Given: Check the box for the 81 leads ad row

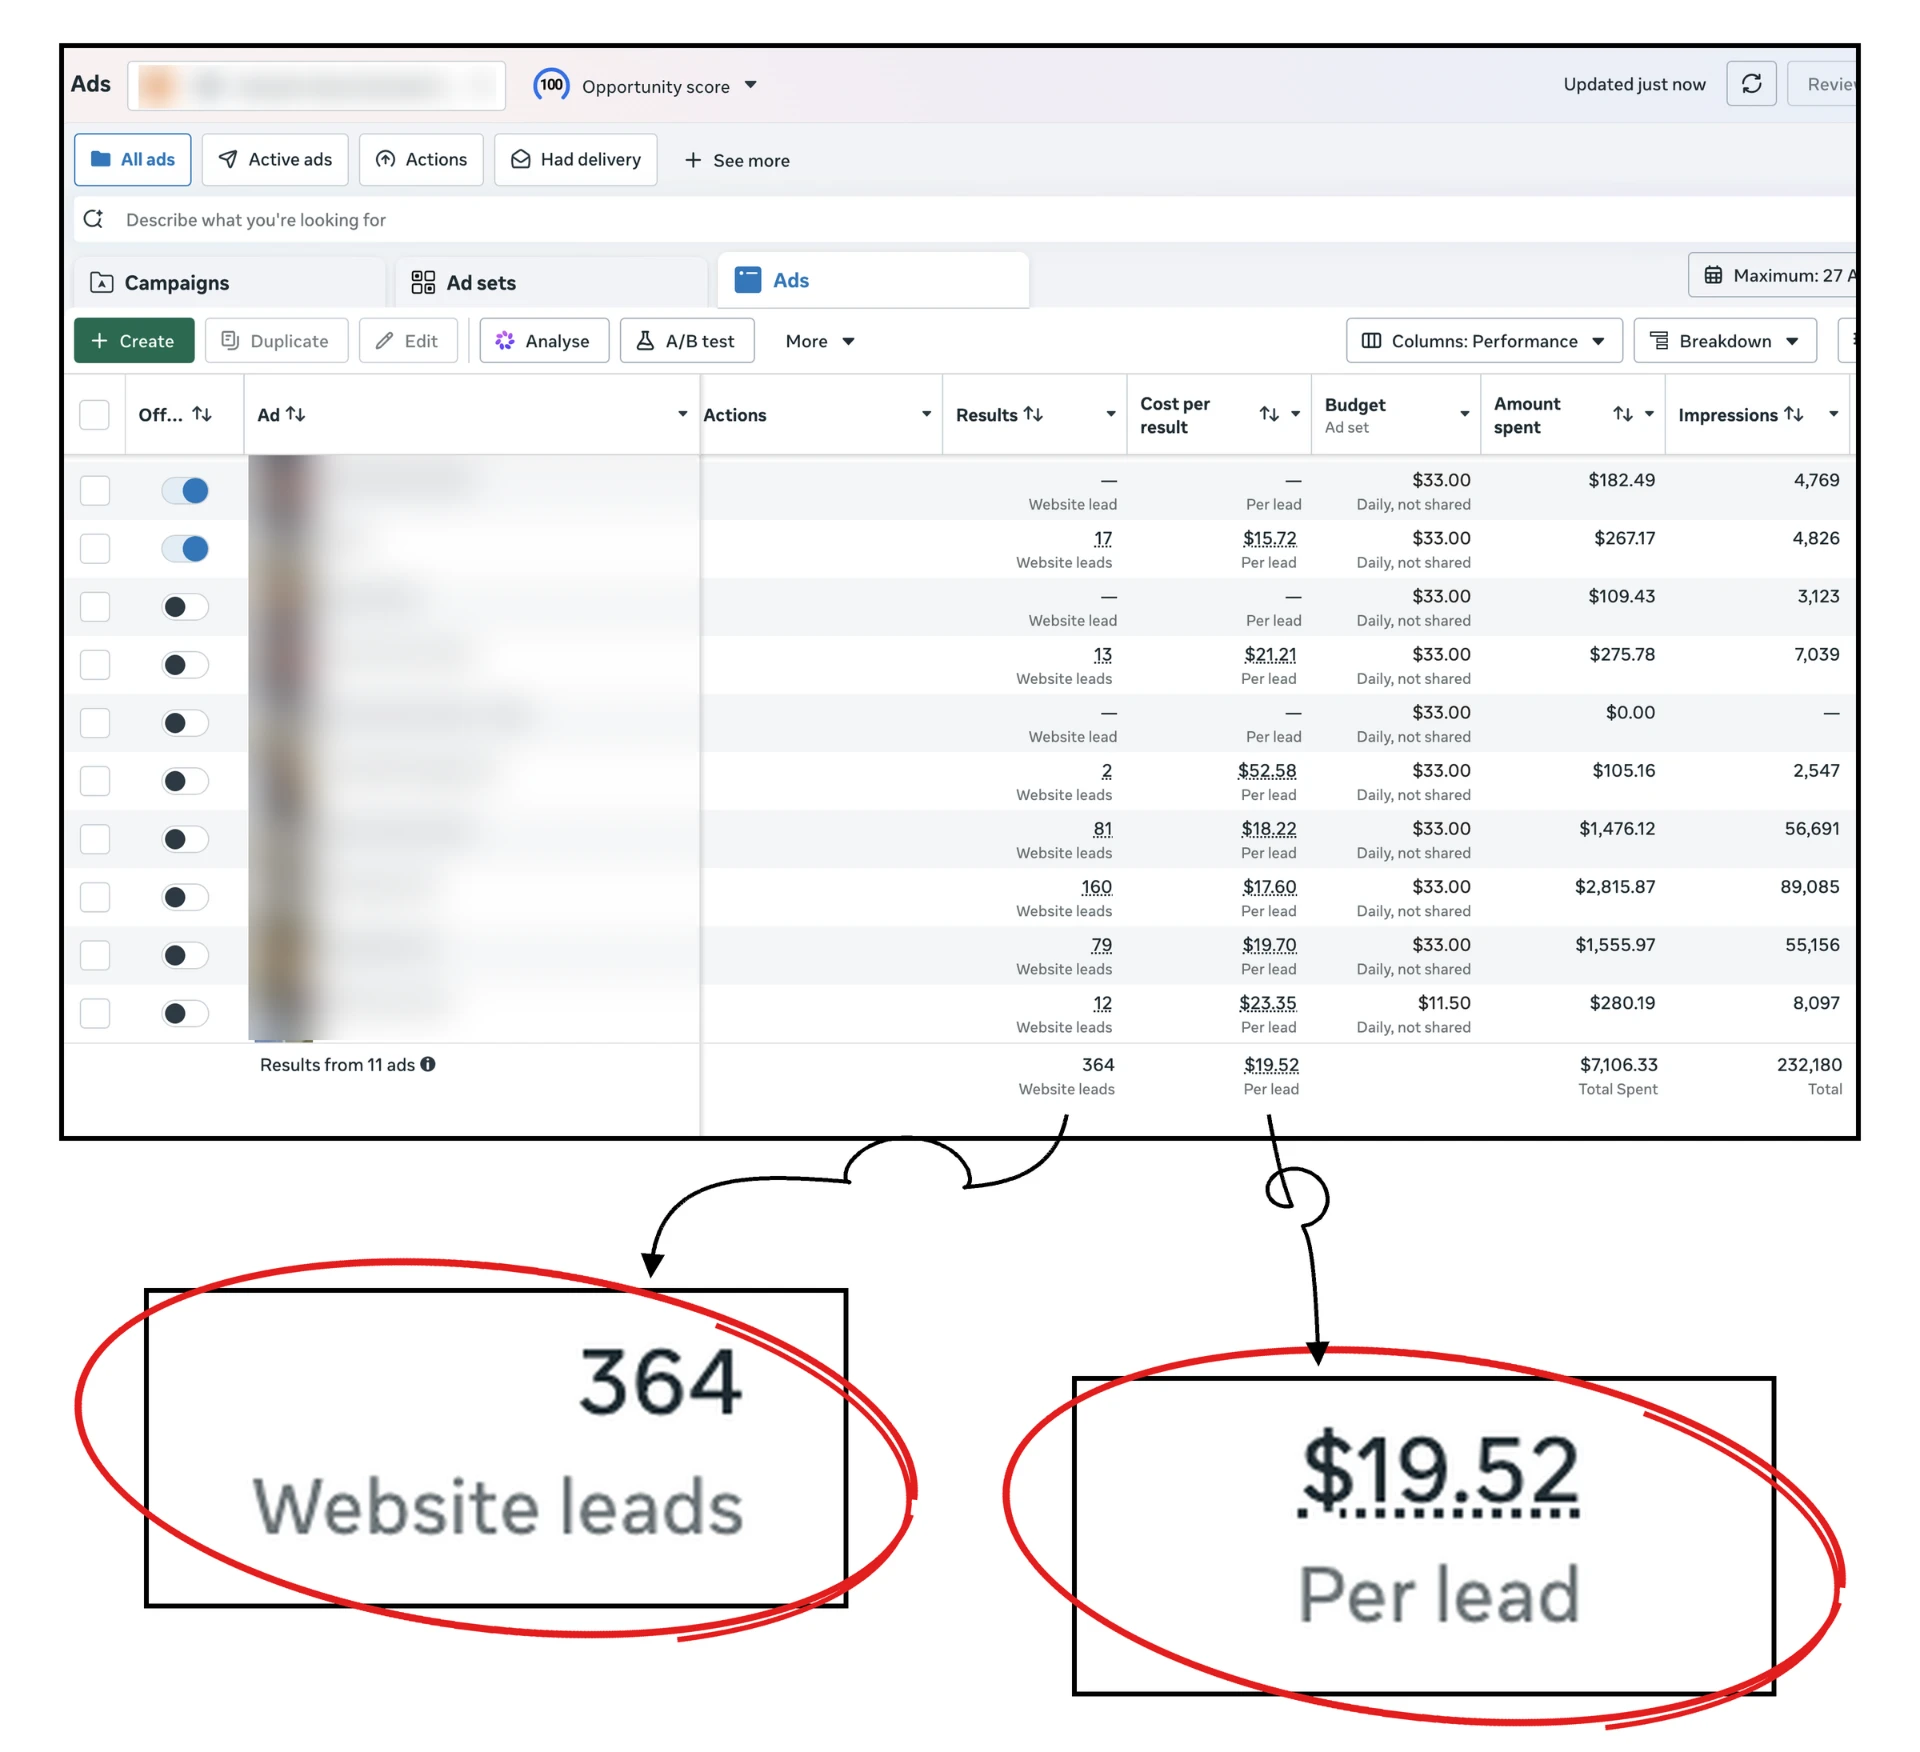Looking at the screenshot, I should pos(95,839).
